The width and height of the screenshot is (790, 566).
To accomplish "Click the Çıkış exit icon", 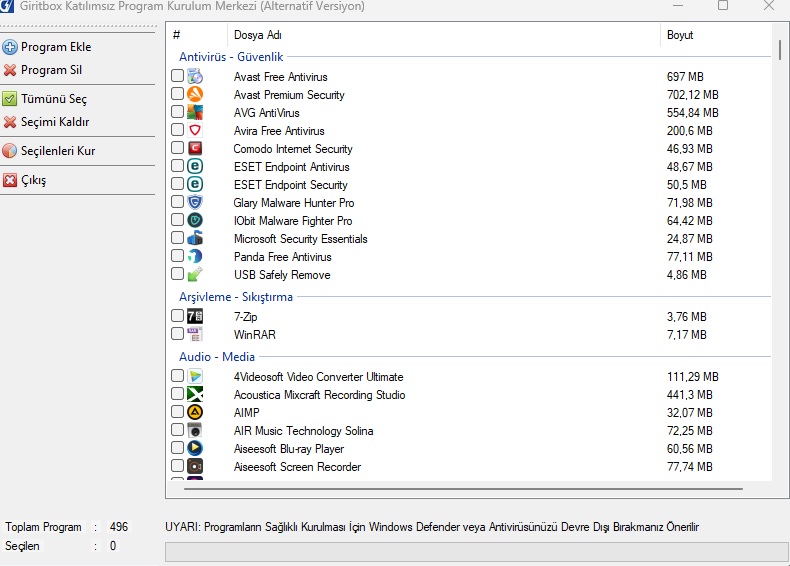I will pos(10,180).
